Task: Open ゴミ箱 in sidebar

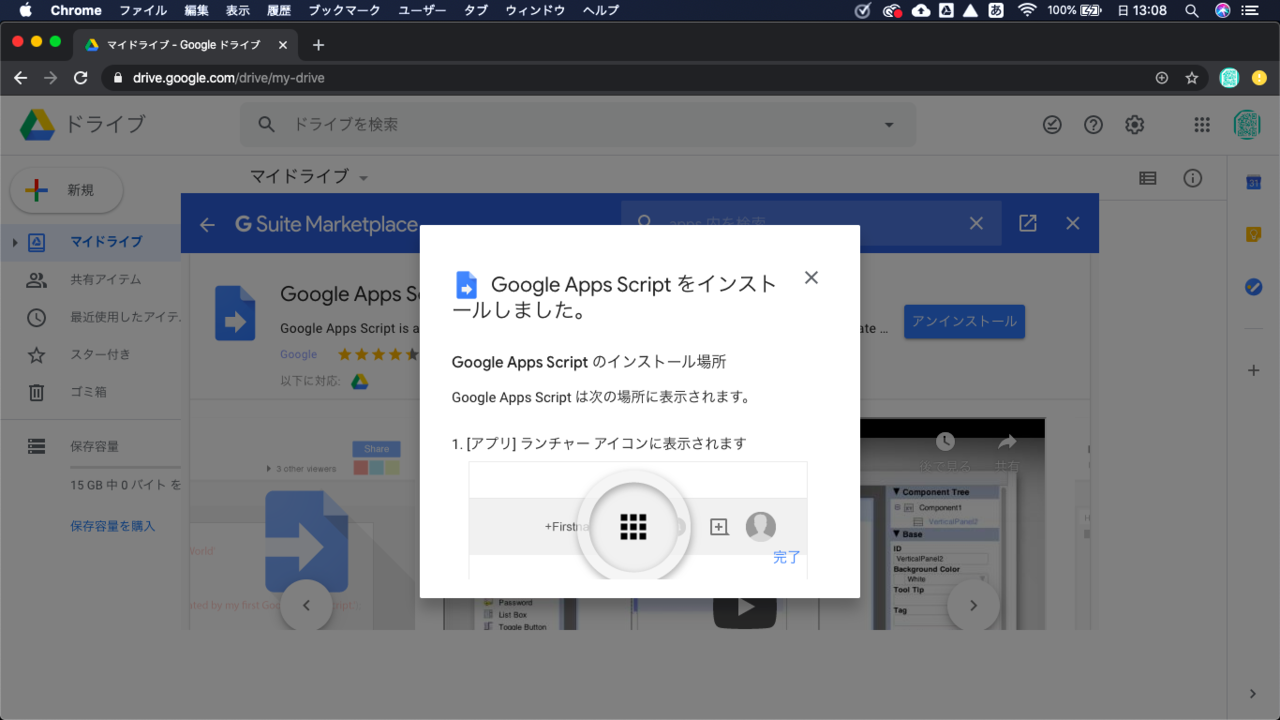Action: pos(88,392)
